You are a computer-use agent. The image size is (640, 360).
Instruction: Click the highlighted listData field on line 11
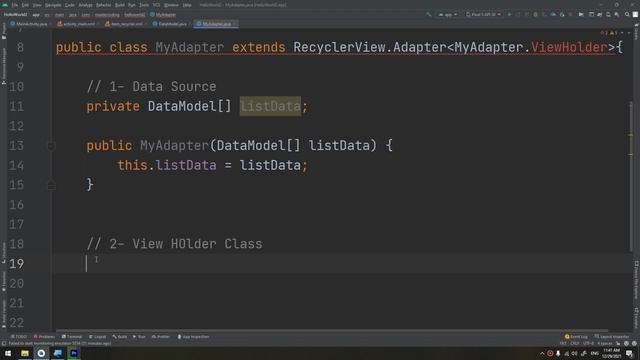click(x=270, y=107)
